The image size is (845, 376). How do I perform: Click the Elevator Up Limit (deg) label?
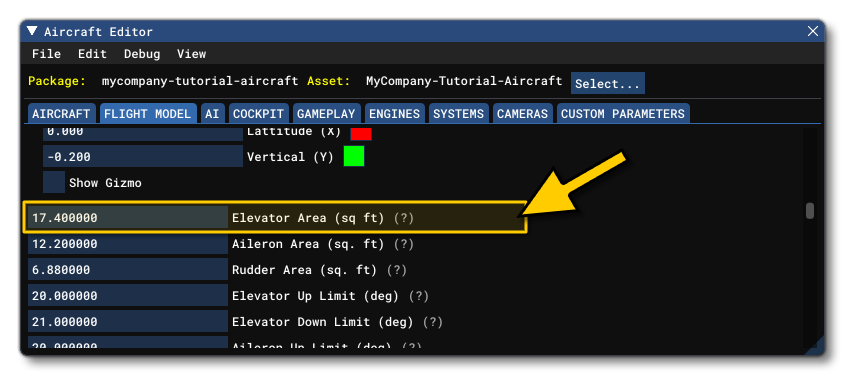coord(315,296)
